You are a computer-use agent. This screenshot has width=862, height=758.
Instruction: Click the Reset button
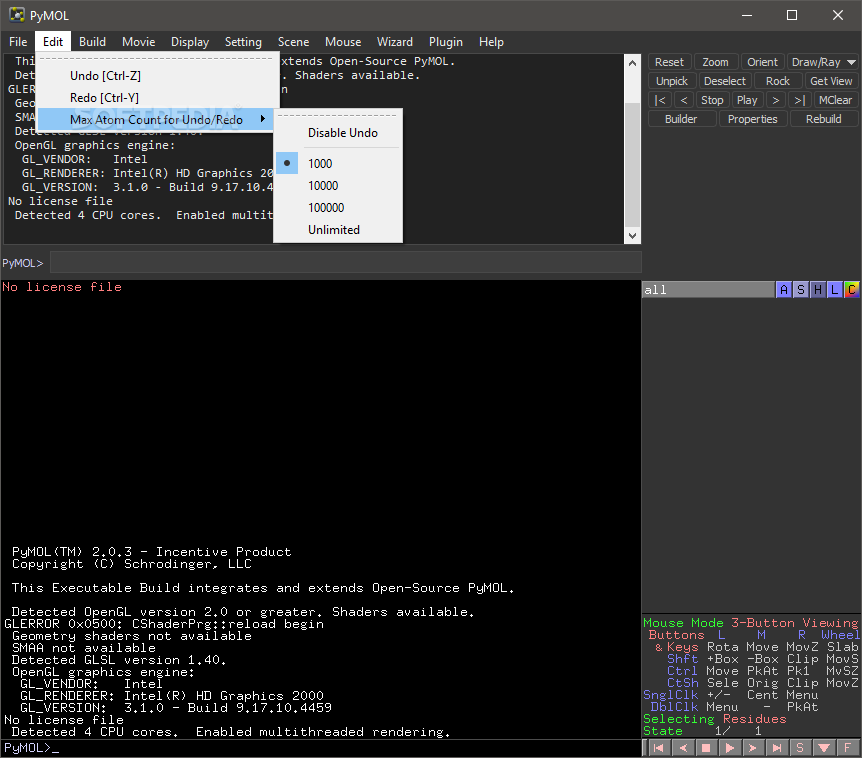coord(669,62)
